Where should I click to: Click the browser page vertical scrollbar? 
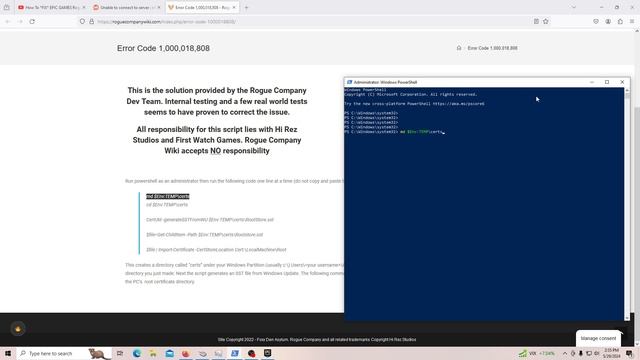(x=637, y=188)
